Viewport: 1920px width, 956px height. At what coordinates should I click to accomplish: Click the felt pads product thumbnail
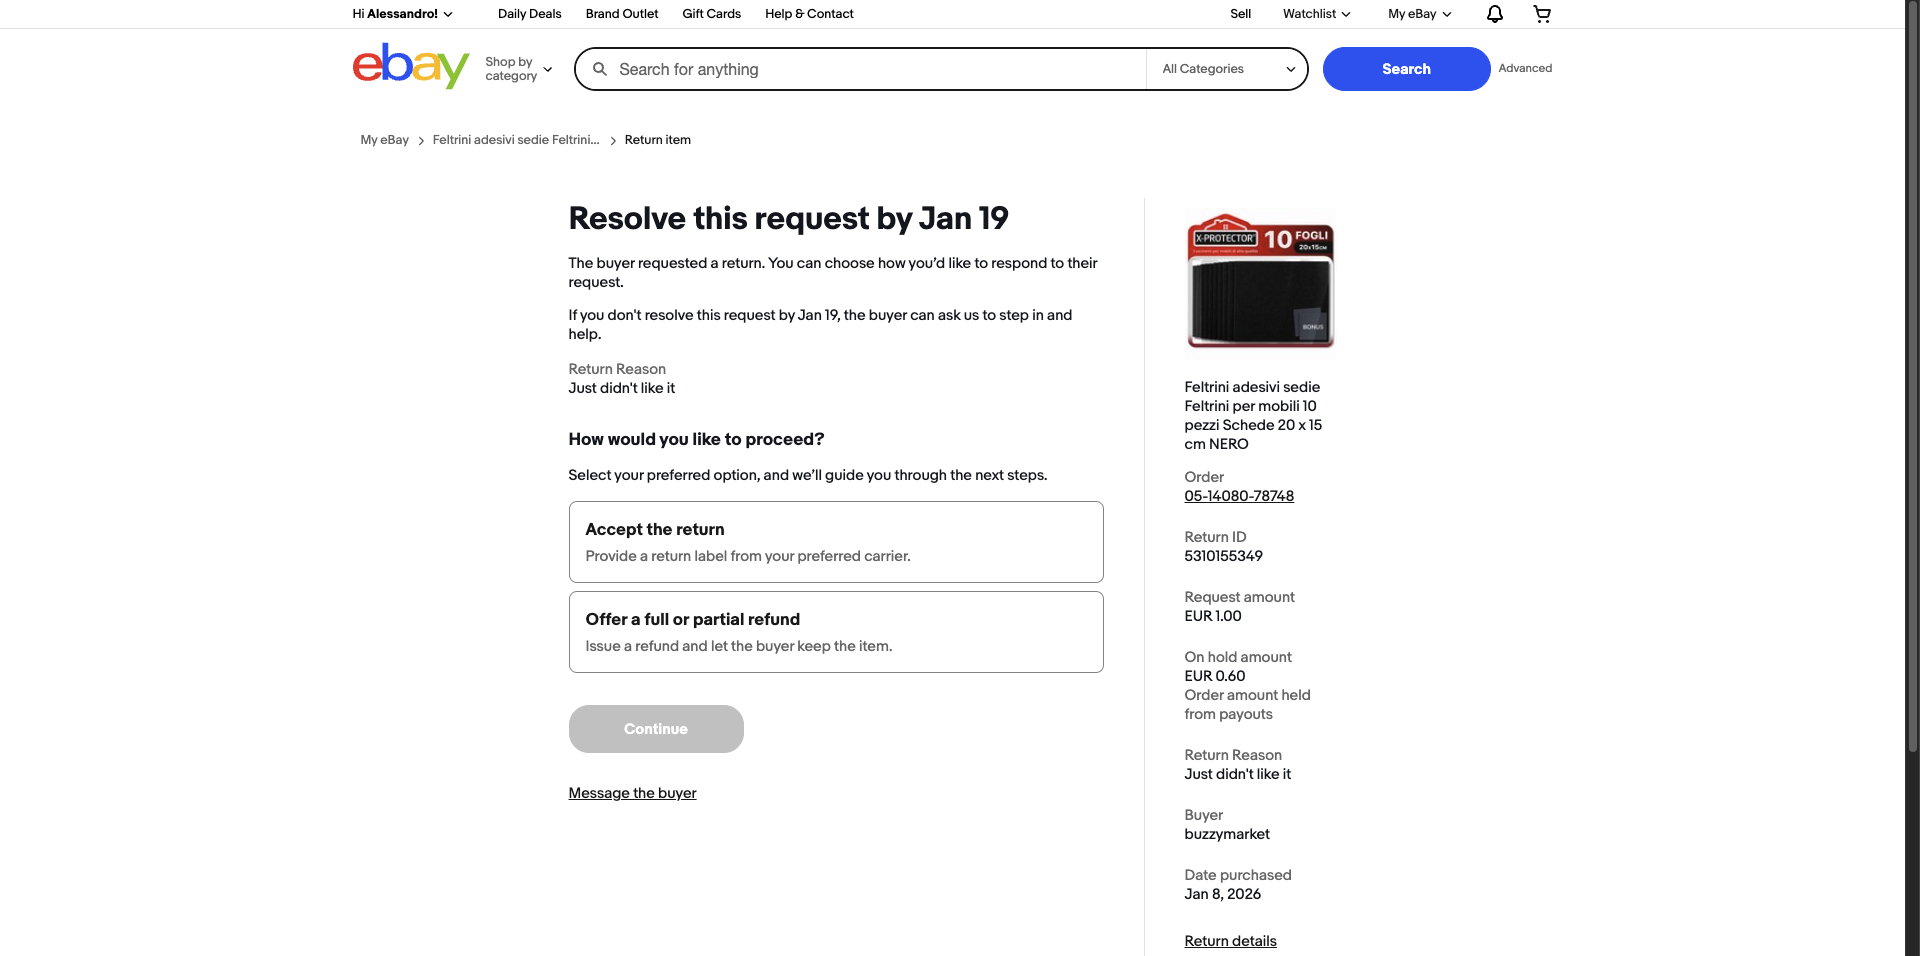[x=1260, y=282]
